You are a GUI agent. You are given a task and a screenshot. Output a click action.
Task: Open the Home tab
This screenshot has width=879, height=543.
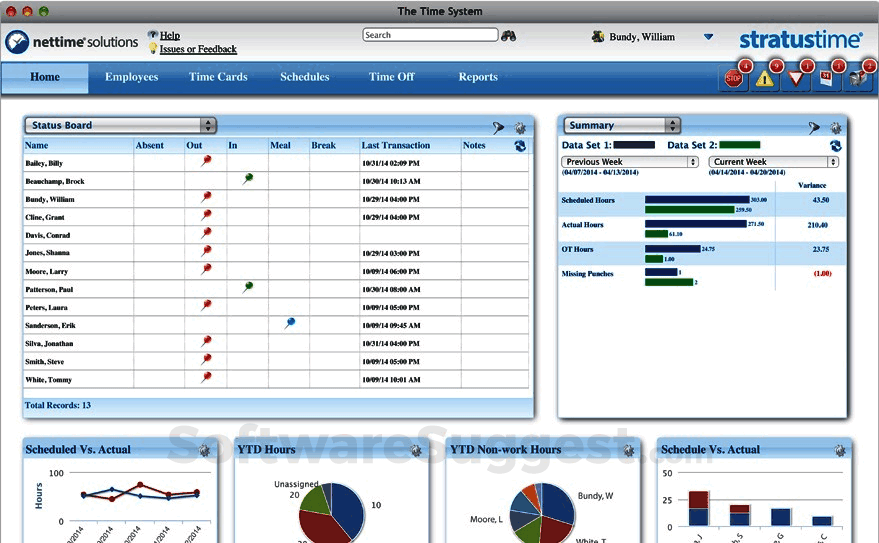click(x=45, y=77)
